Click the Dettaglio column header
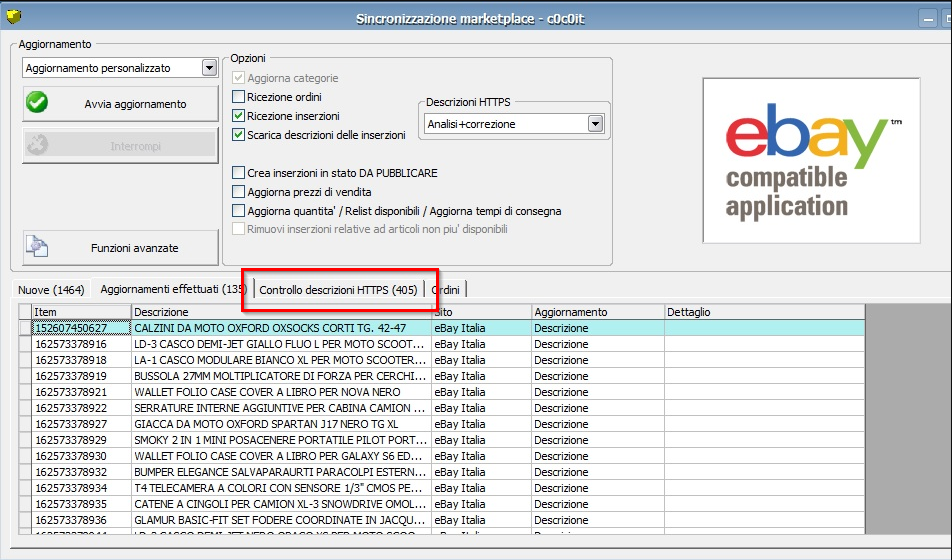This screenshot has height=560, width=952. tap(764, 312)
